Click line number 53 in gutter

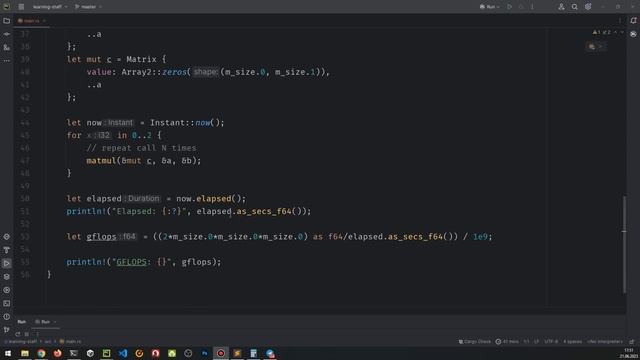point(25,237)
